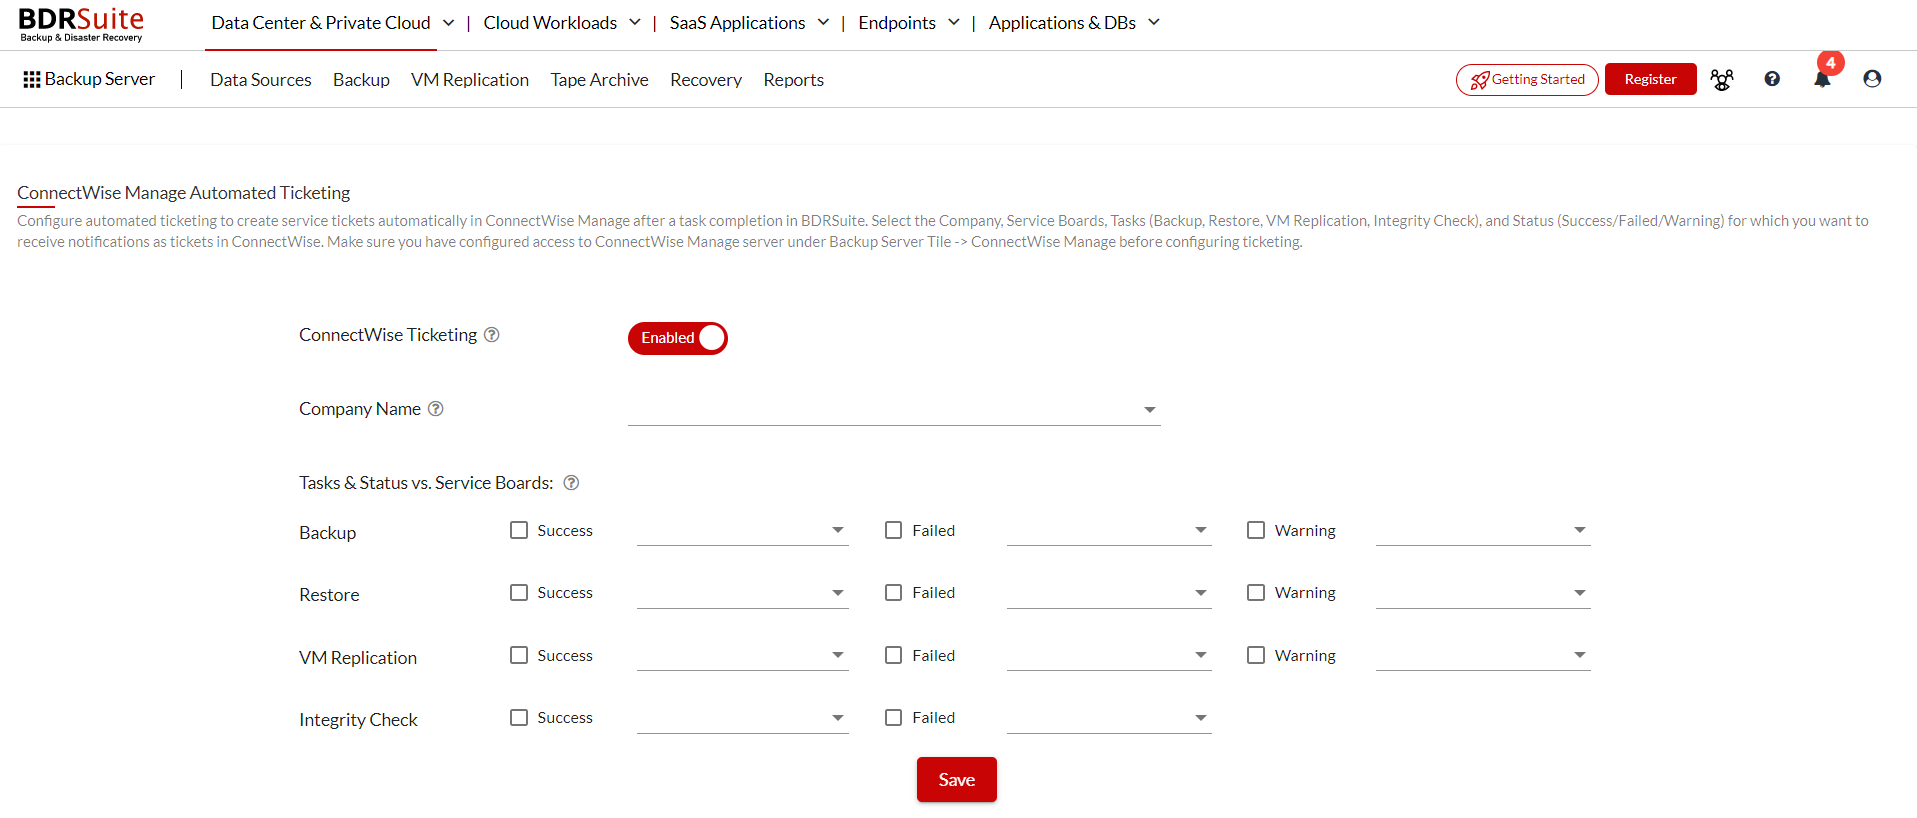Open Restore Success service board dropdown
The image size is (1917, 818).
click(x=743, y=593)
